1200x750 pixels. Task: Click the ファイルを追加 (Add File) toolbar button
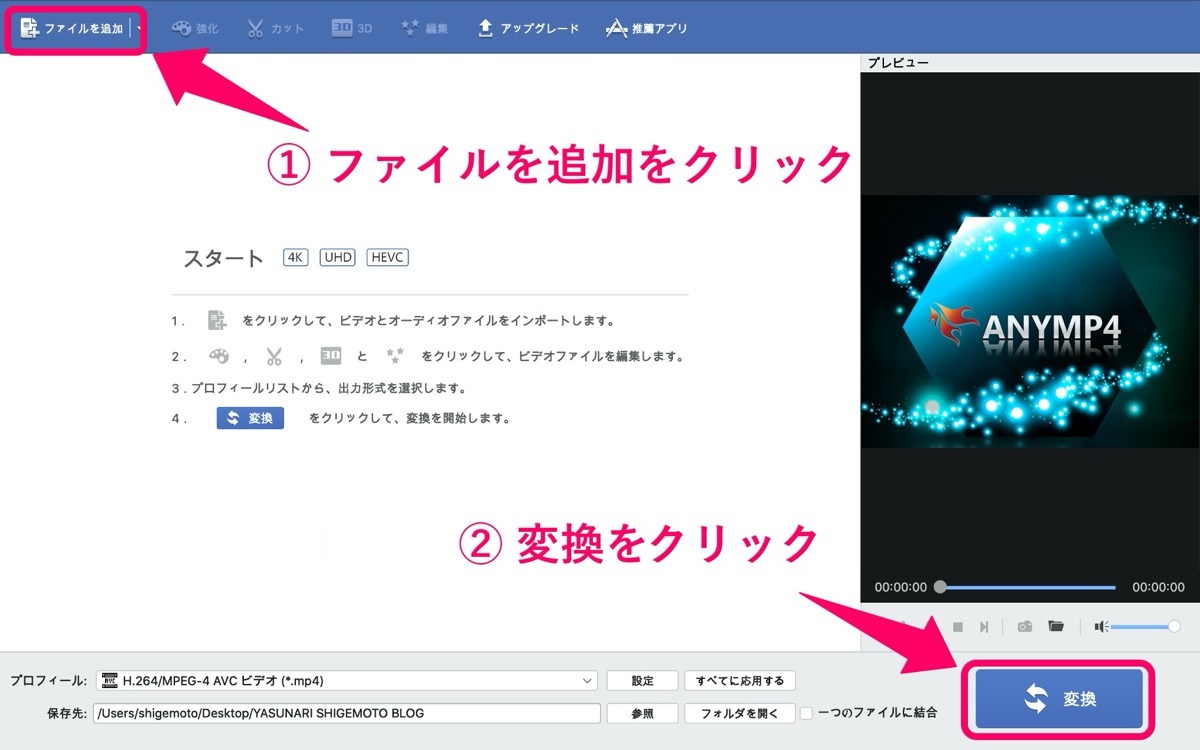coord(72,28)
